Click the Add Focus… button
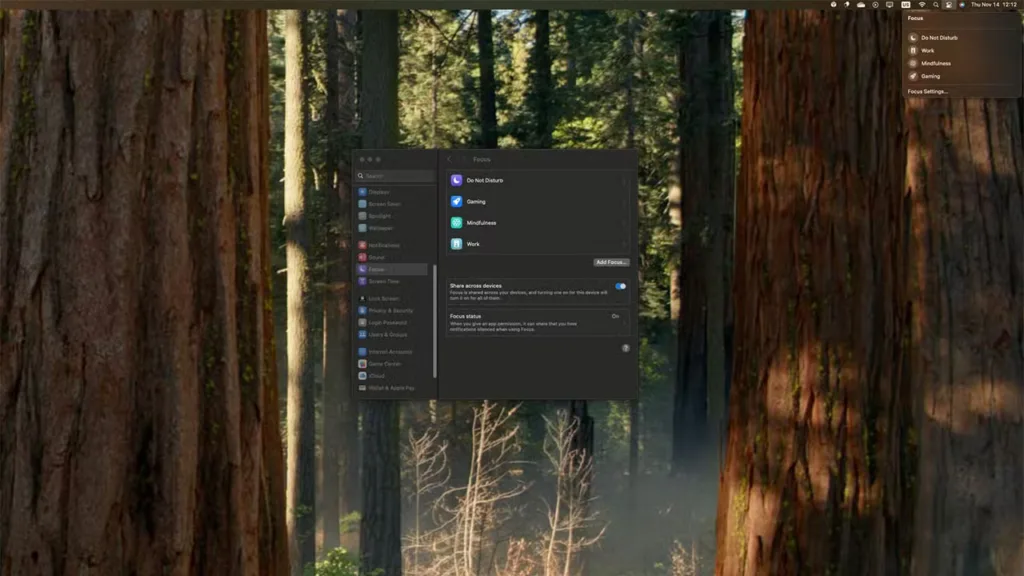Image resolution: width=1024 pixels, height=576 pixels. [x=611, y=262]
